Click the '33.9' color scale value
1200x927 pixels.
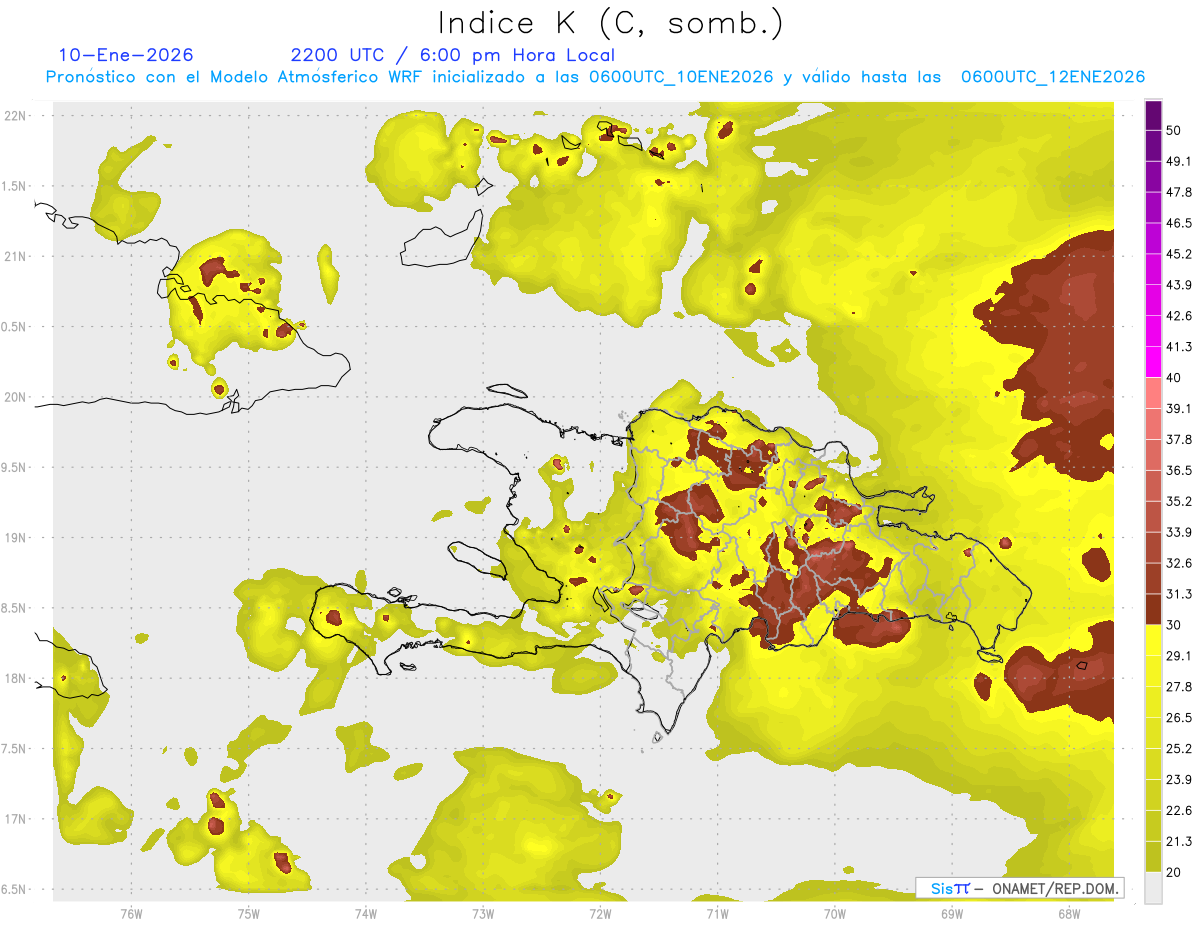tap(1179, 532)
